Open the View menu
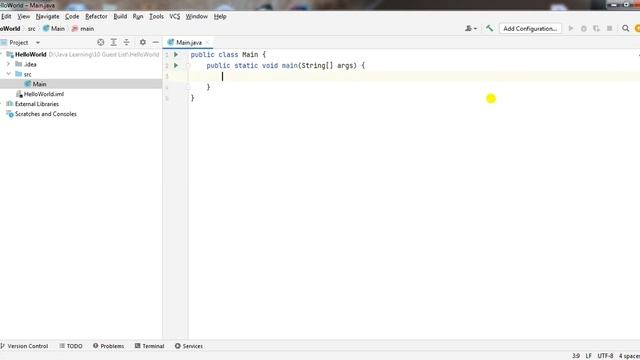The height and width of the screenshot is (360, 640). 24,16
